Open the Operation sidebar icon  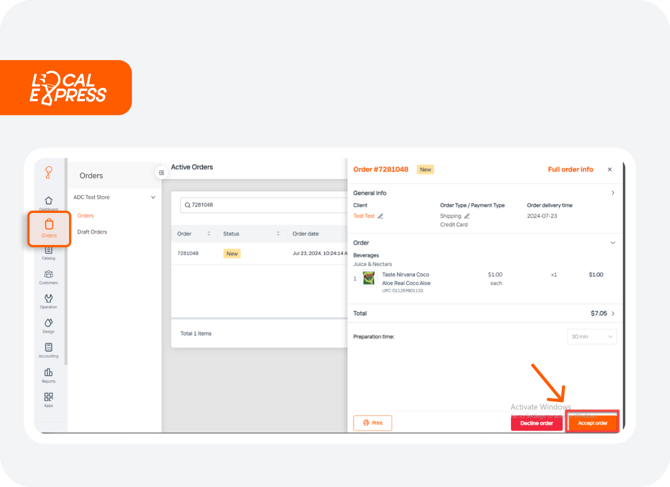point(49,298)
